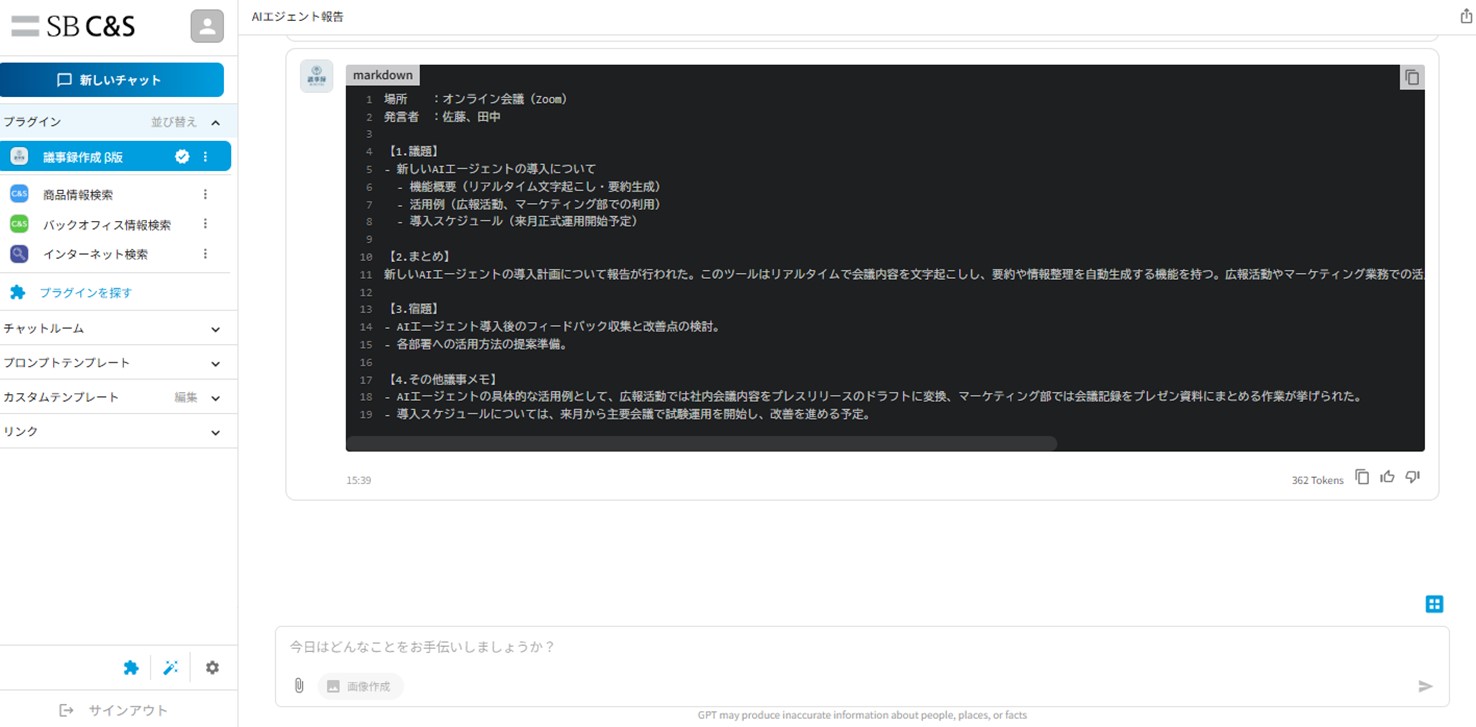
Task: Click the thumbs up icon on response
Action: tap(1387, 477)
